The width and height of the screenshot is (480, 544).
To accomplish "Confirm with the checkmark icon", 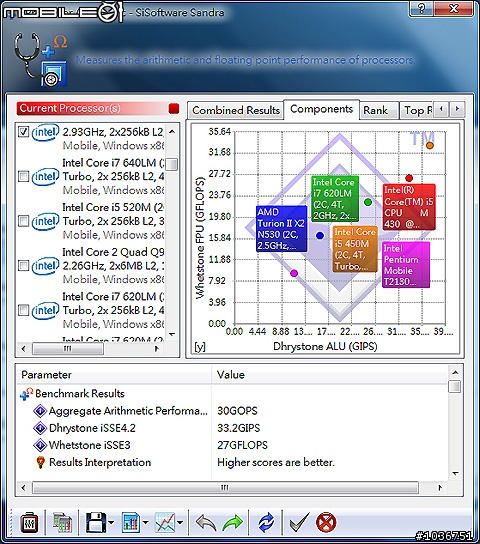I will [x=299, y=522].
